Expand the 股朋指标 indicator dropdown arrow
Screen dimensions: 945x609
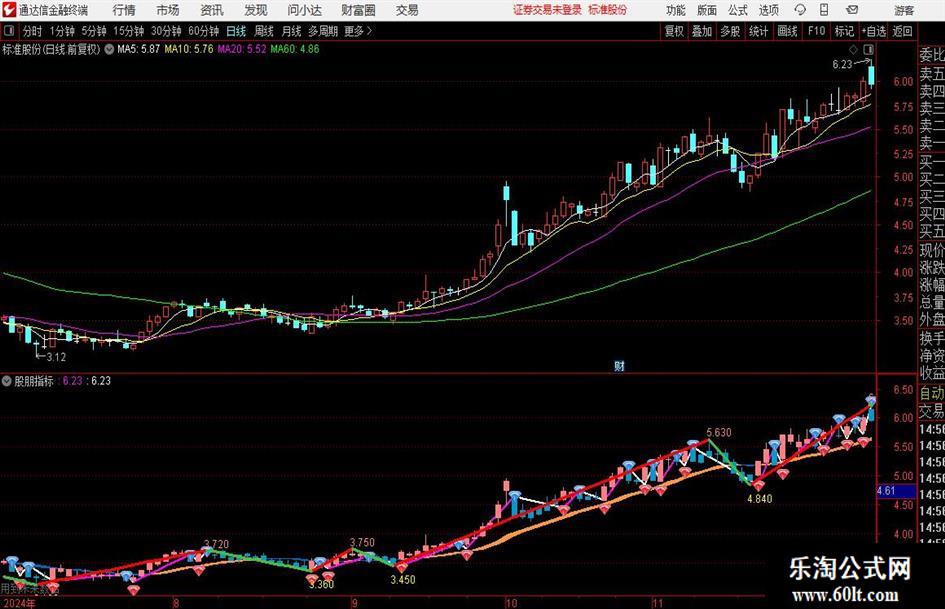(x=7, y=381)
